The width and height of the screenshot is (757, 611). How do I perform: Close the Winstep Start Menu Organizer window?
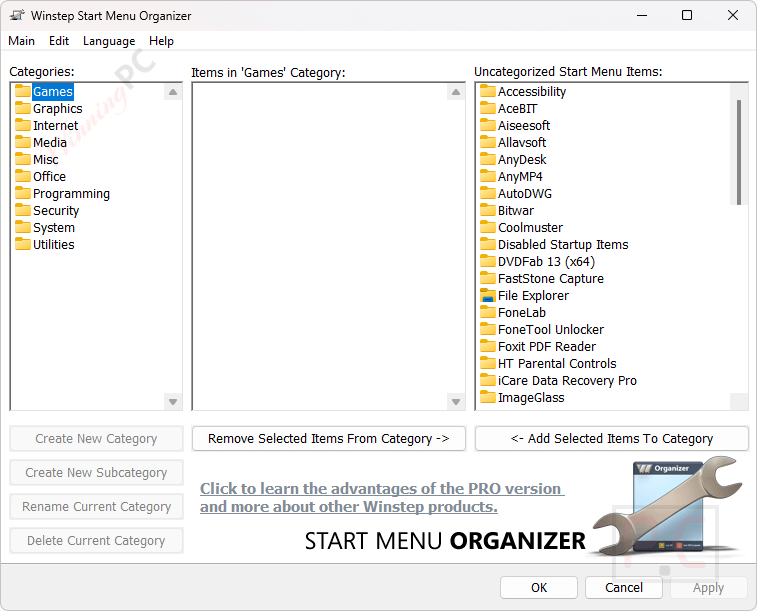[x=732, y=15]
